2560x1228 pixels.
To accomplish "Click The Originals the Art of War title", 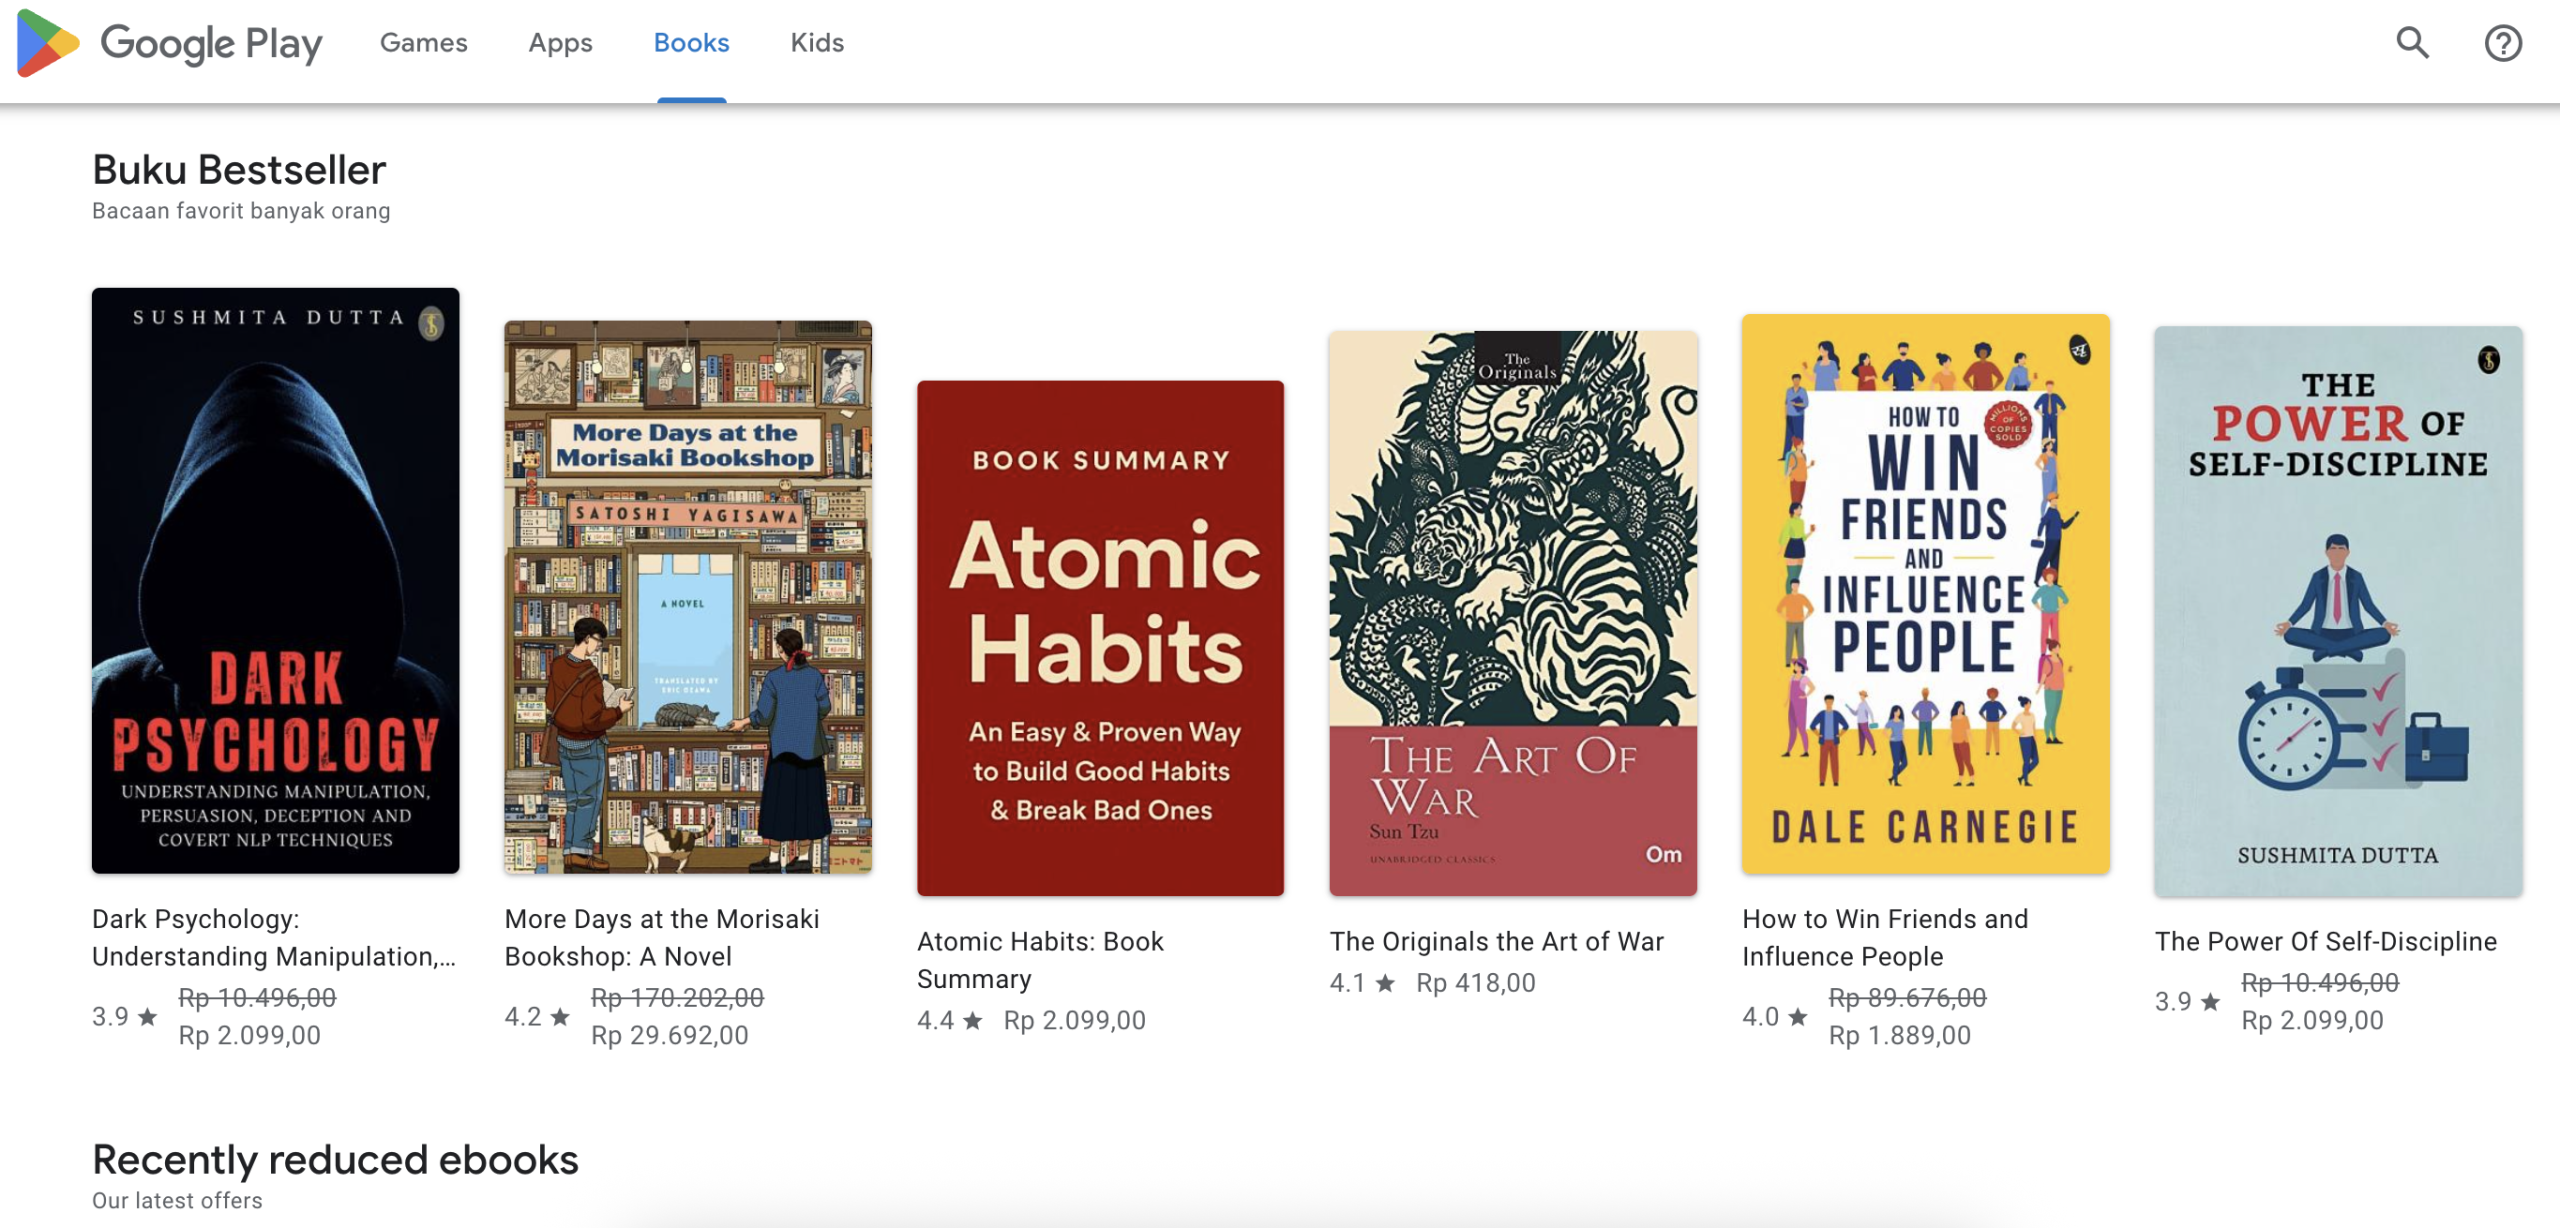I will tap(1496, 941).
